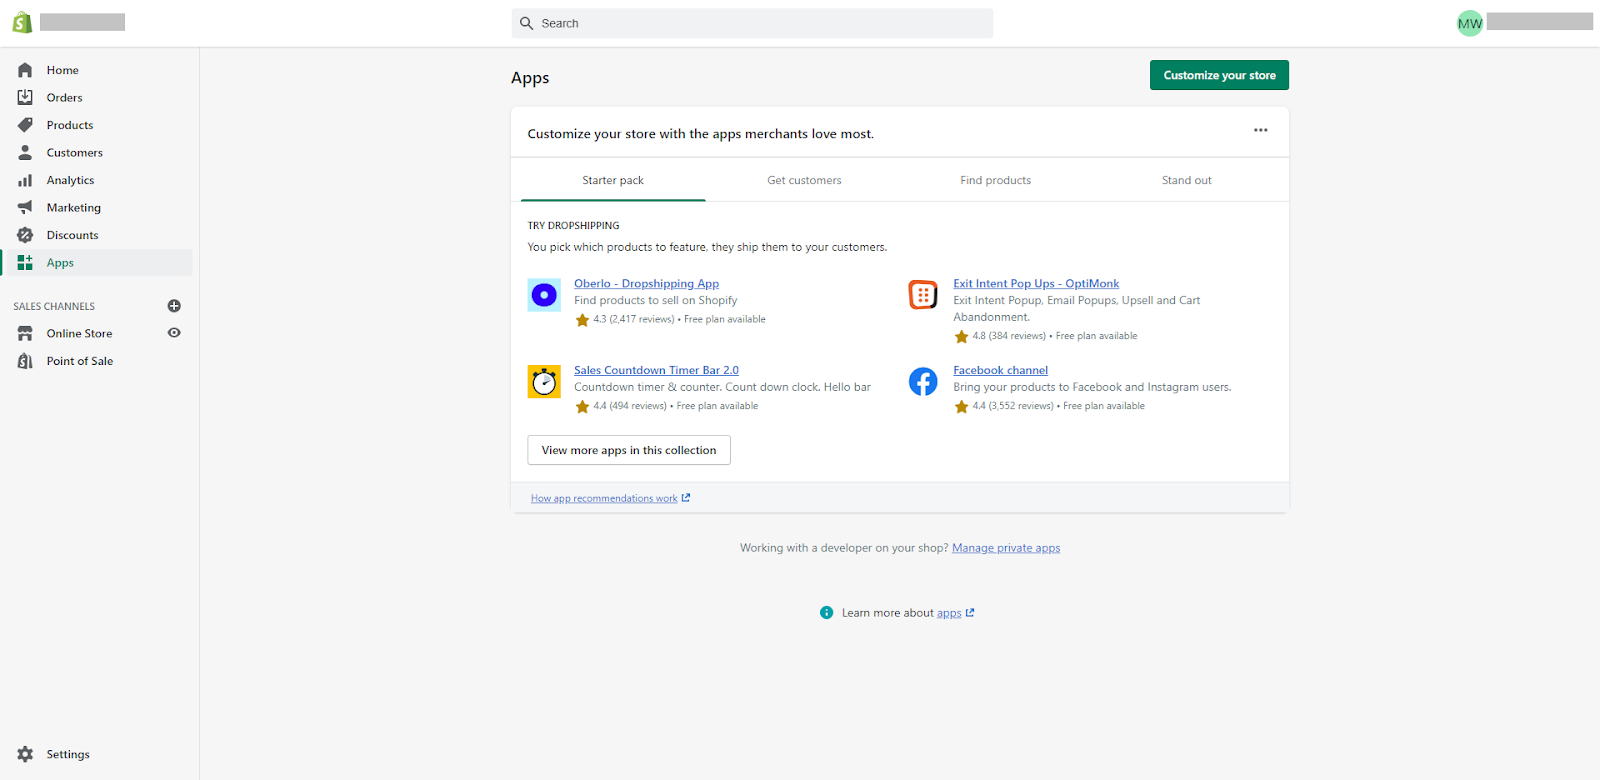
Task: Open the three-dot card options menu
Action: pyautogui.click(x=1260, y=130)
